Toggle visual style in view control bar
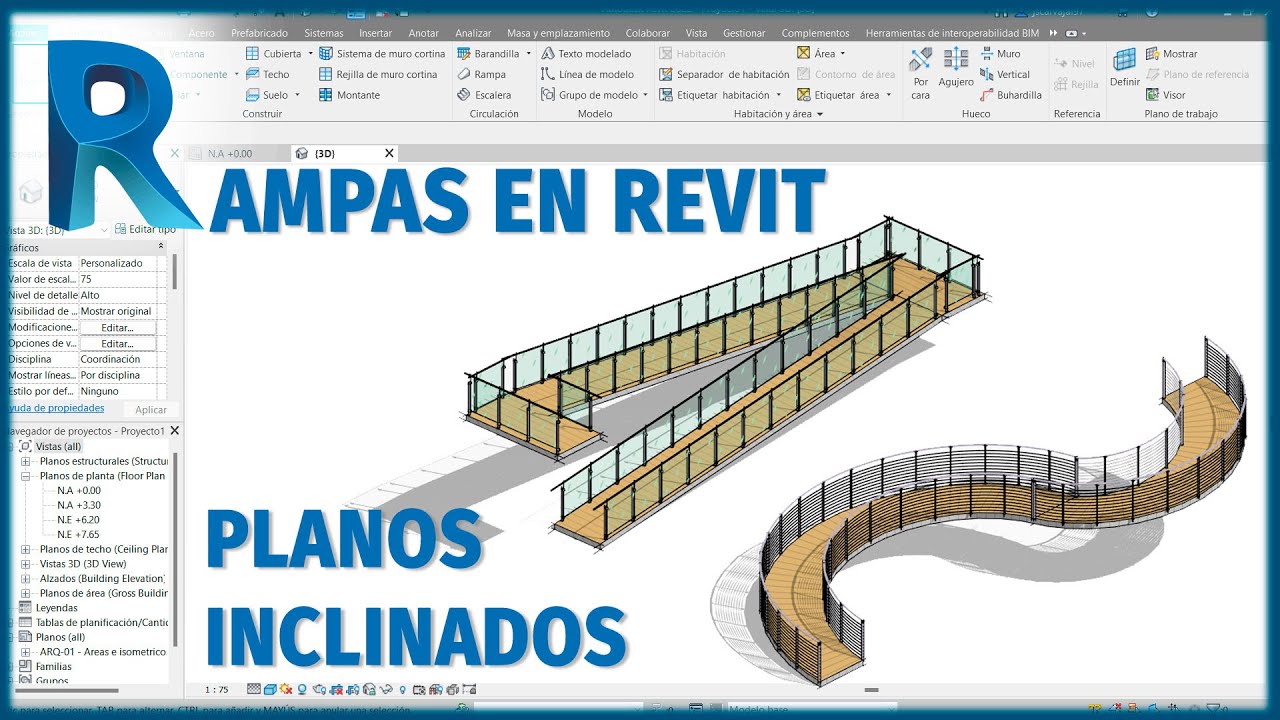The width and height of the screenshot is (1280, 720). pyautogui.click(x=270, y=689)
